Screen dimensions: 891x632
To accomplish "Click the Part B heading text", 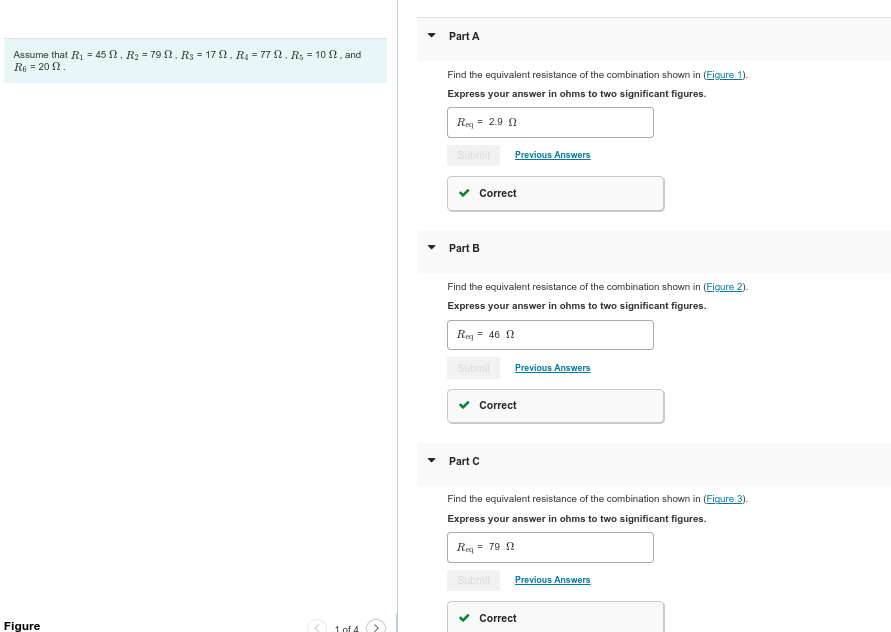I will [x=464, y=248].
